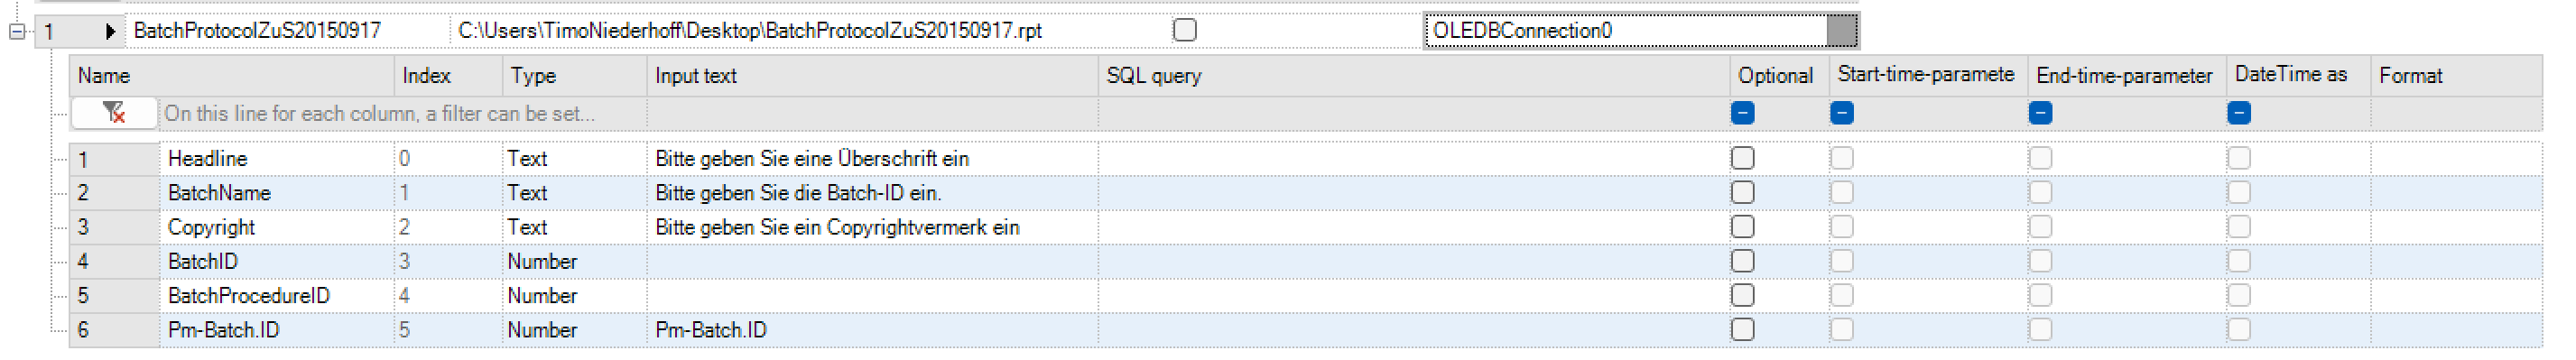Click the Format column header
This screenshot has height=360, width=2576.
pos(2456,76)
